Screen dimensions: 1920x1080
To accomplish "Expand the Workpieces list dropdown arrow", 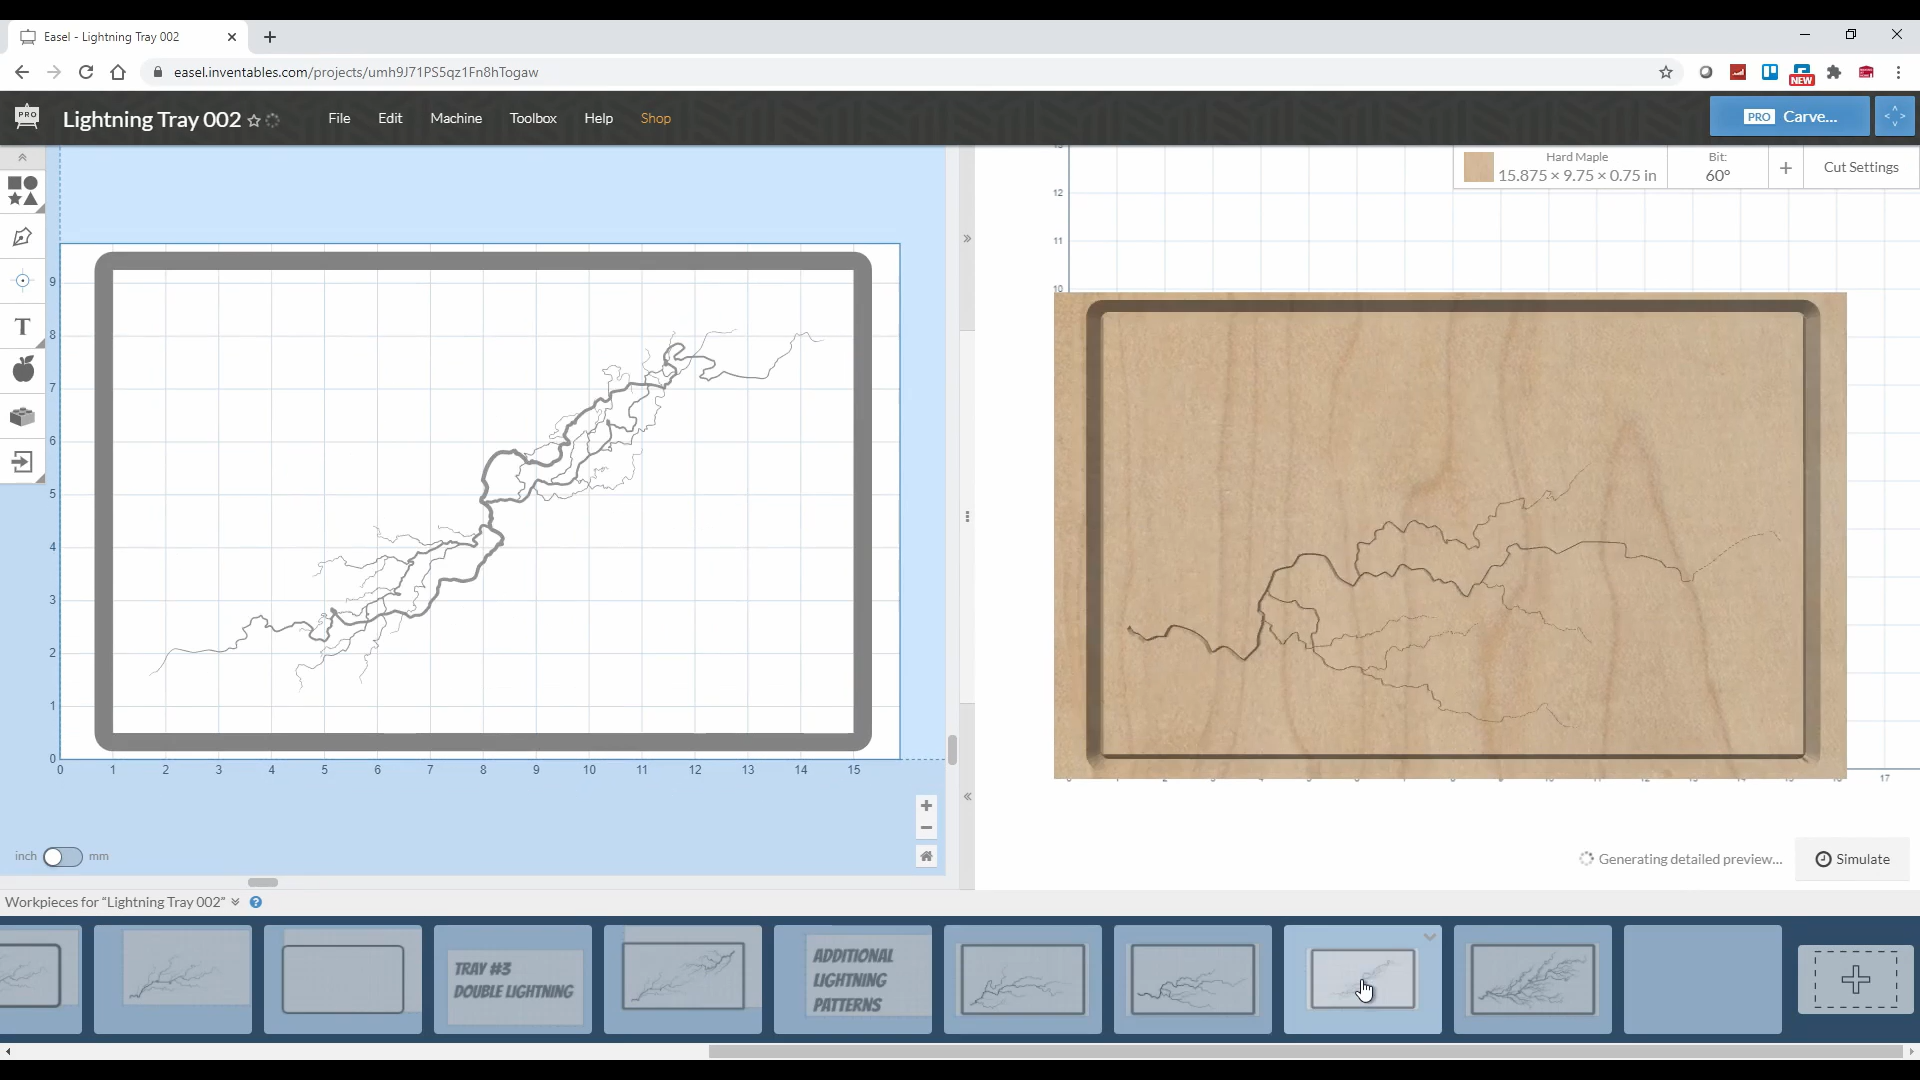I will (x=235, y=902).
